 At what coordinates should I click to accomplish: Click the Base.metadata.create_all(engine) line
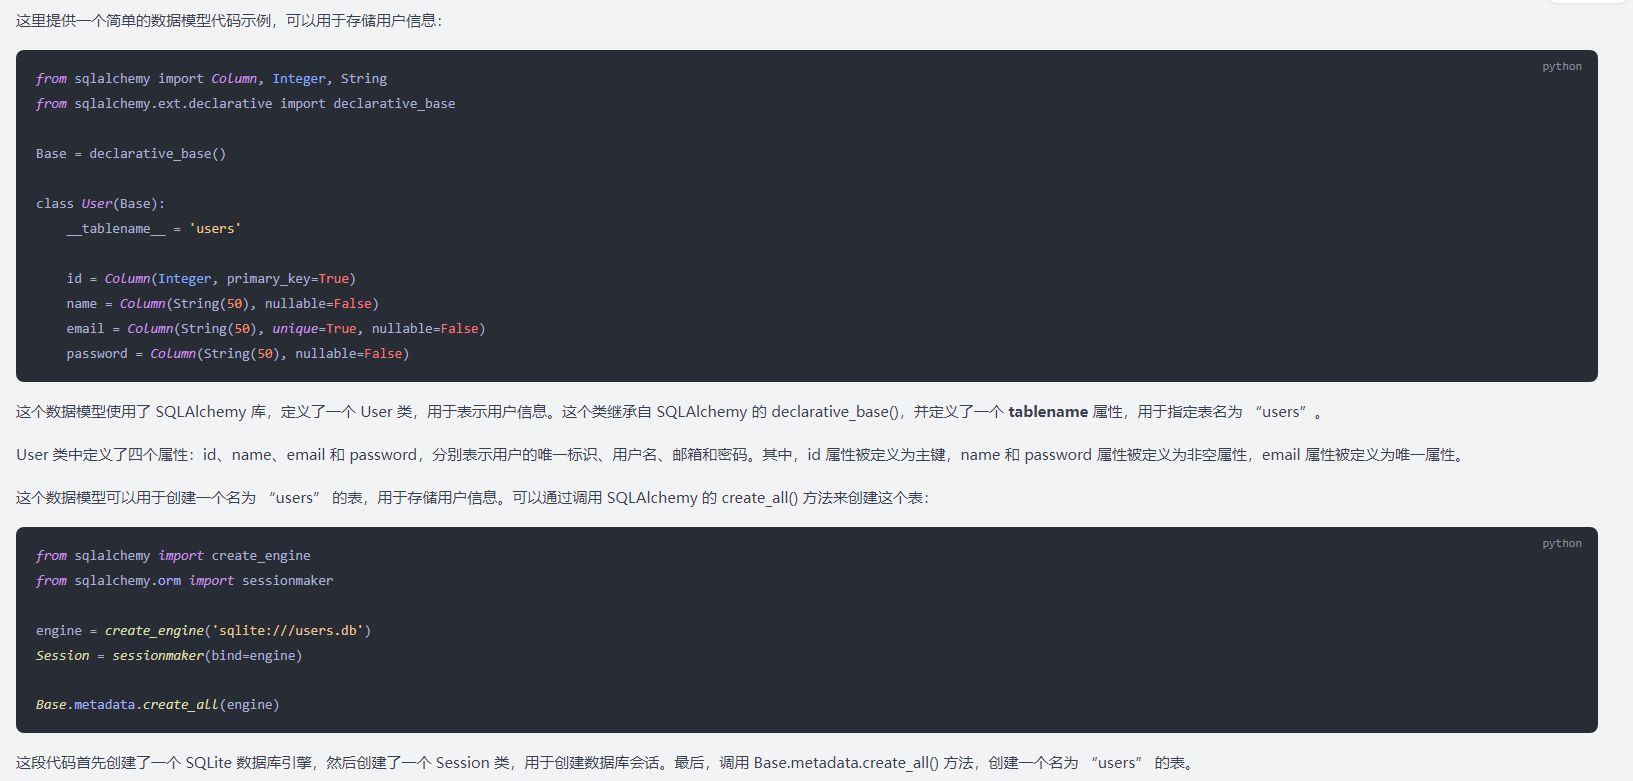pos(157,705)
